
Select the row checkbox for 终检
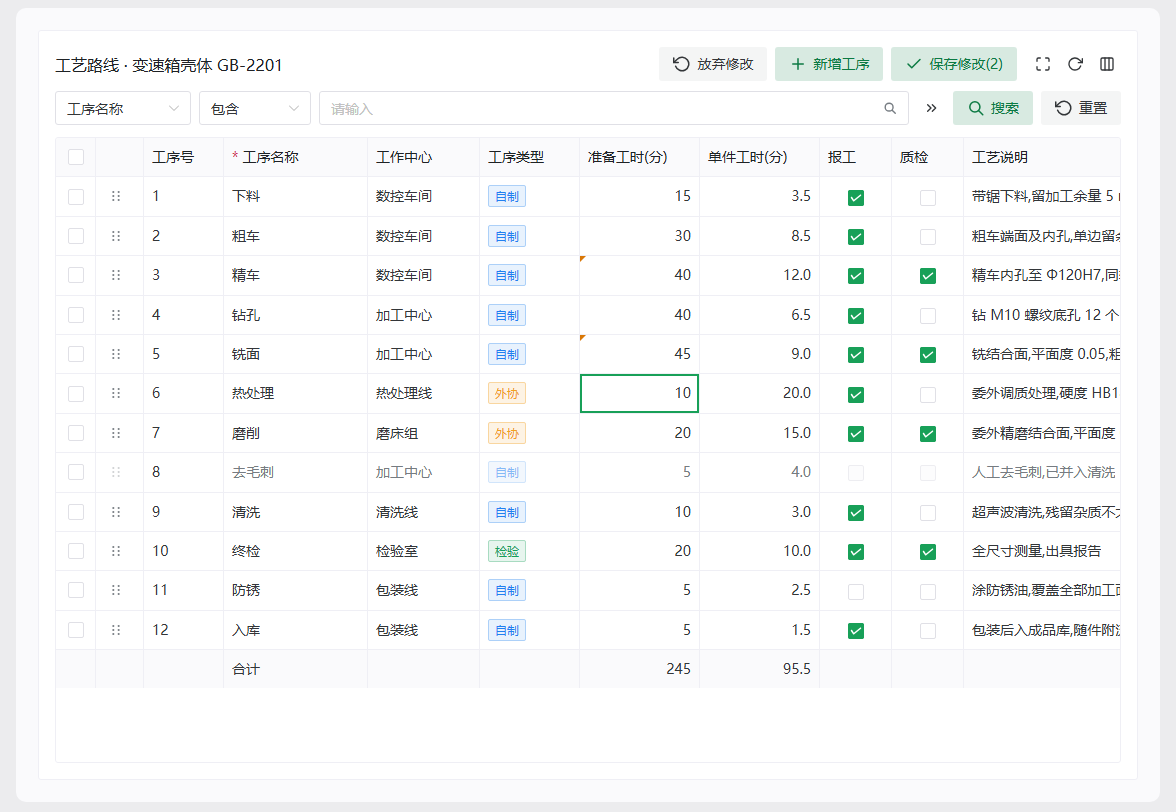coord(76,551)
